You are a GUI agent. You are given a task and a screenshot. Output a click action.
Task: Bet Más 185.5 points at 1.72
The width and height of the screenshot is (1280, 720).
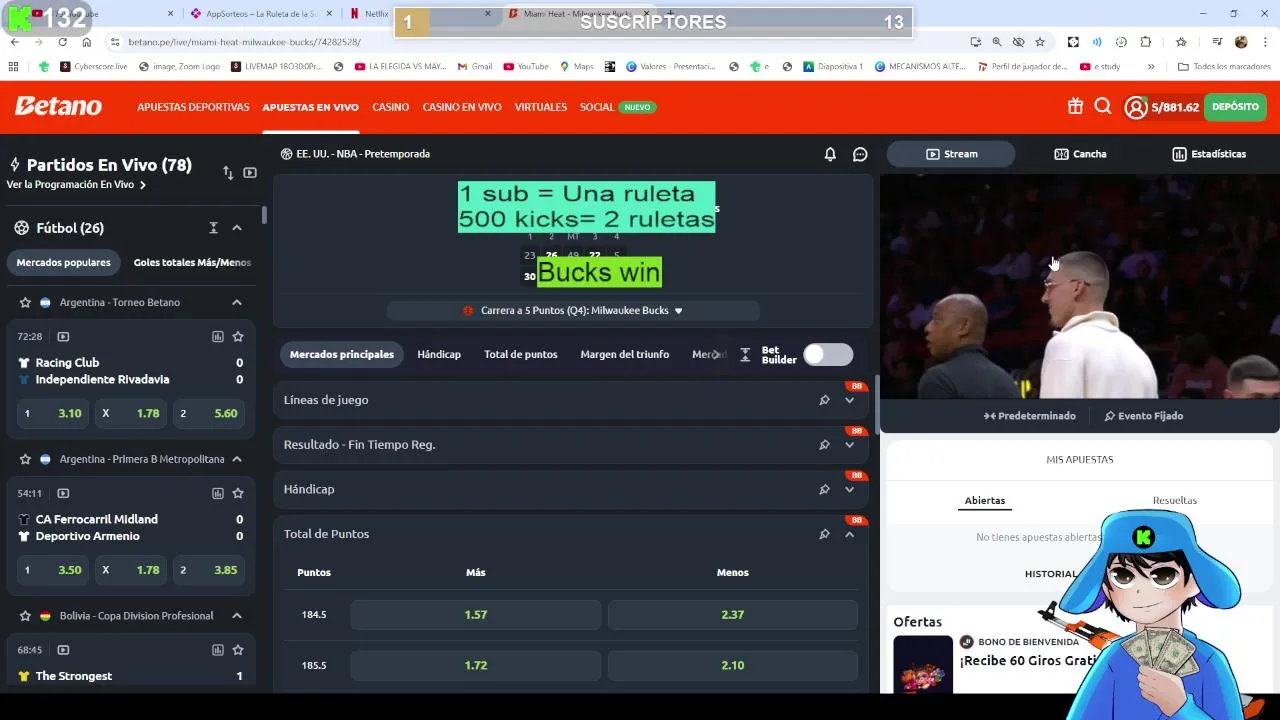pos(476,665)
